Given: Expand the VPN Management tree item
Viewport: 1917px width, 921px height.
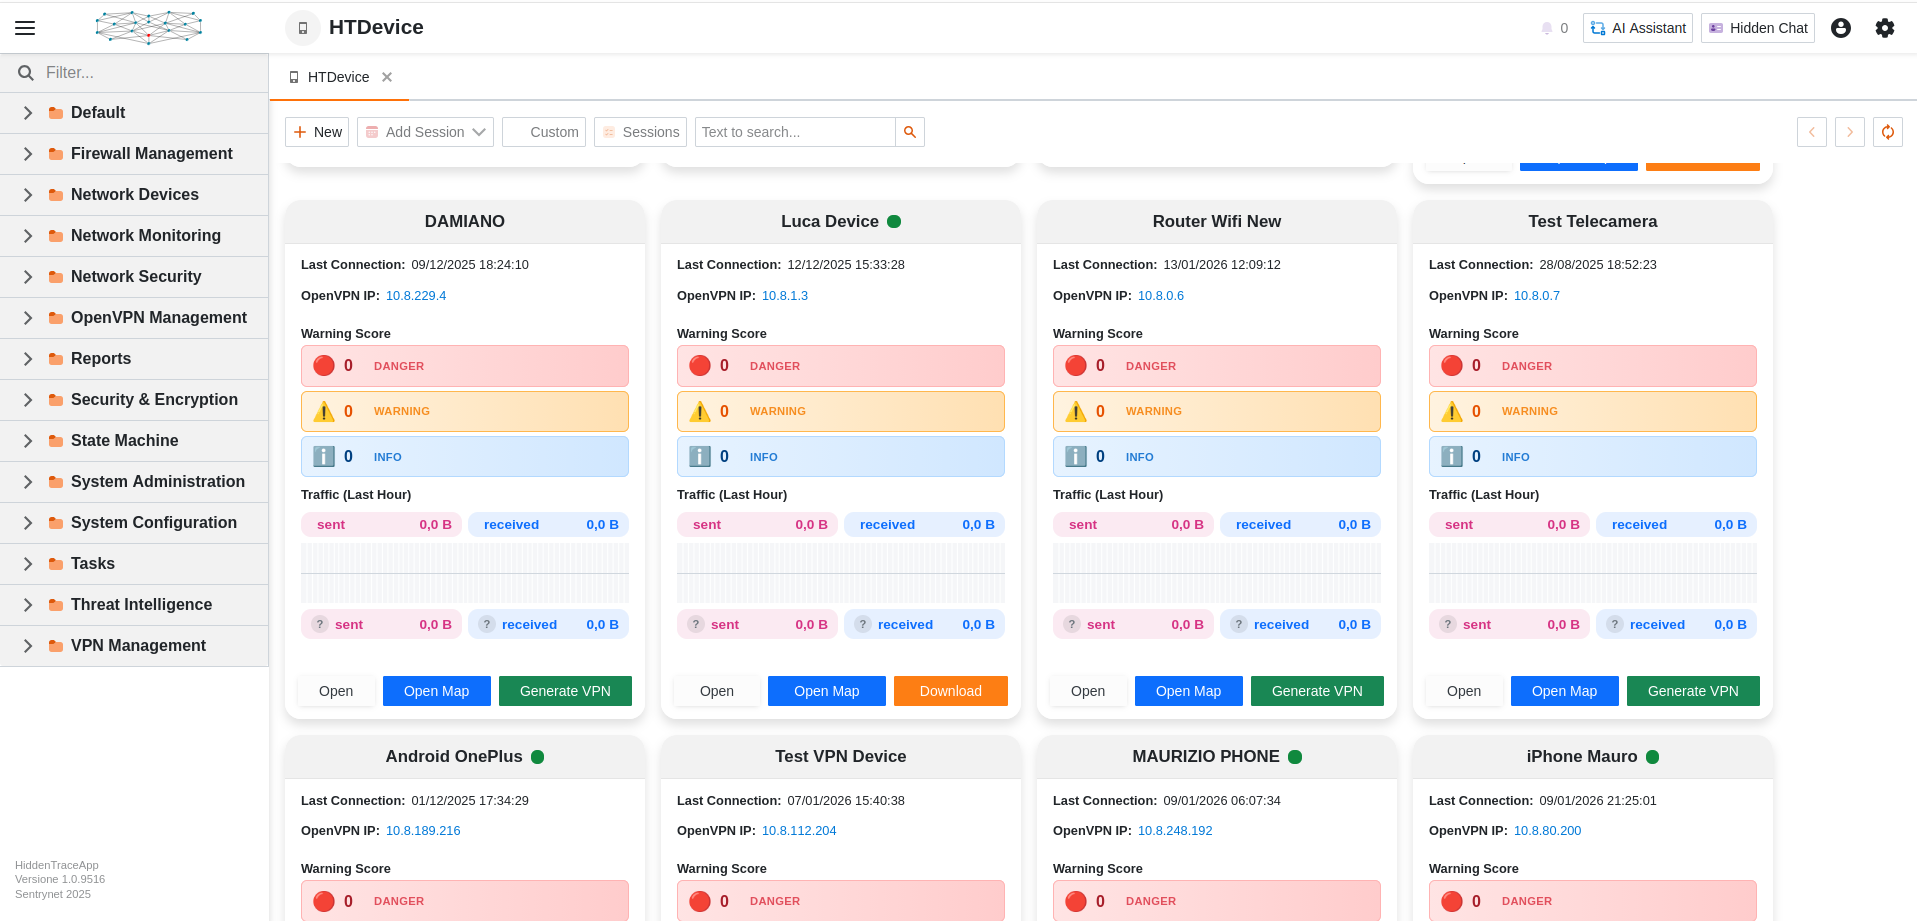Looking at the screenshot, I should (x=28, y=646).
